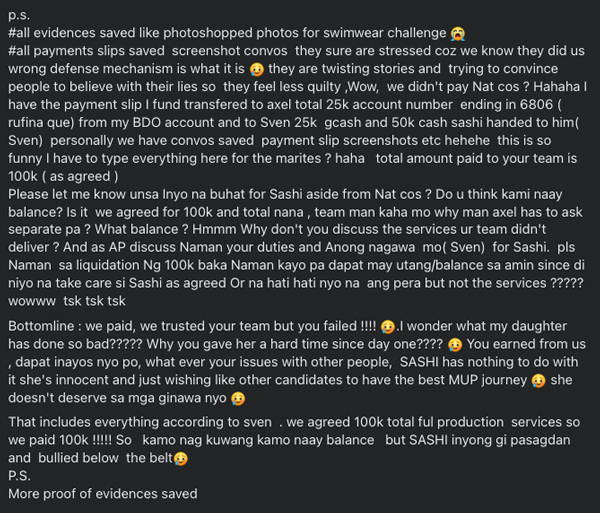The image size is (600, 513).
Task: Click the crying emoji after 'you failed !!!!'
Action: pos(388,327)
